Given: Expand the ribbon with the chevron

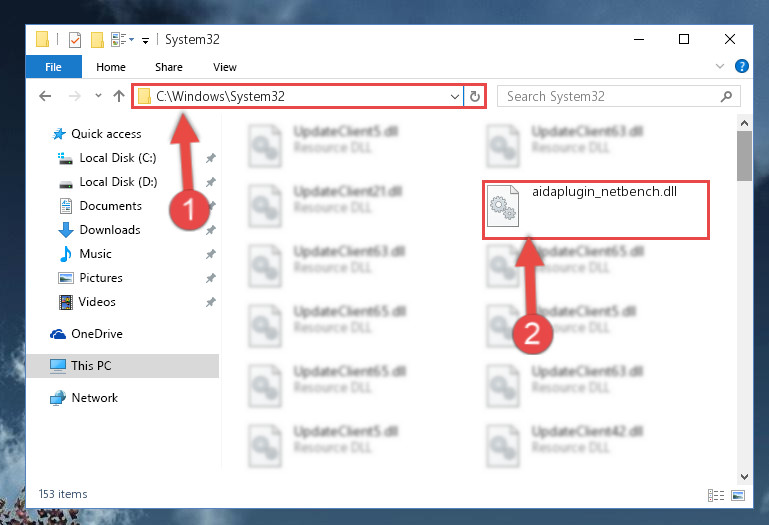Looking at the screenshot, I should [x=719, y=66].
